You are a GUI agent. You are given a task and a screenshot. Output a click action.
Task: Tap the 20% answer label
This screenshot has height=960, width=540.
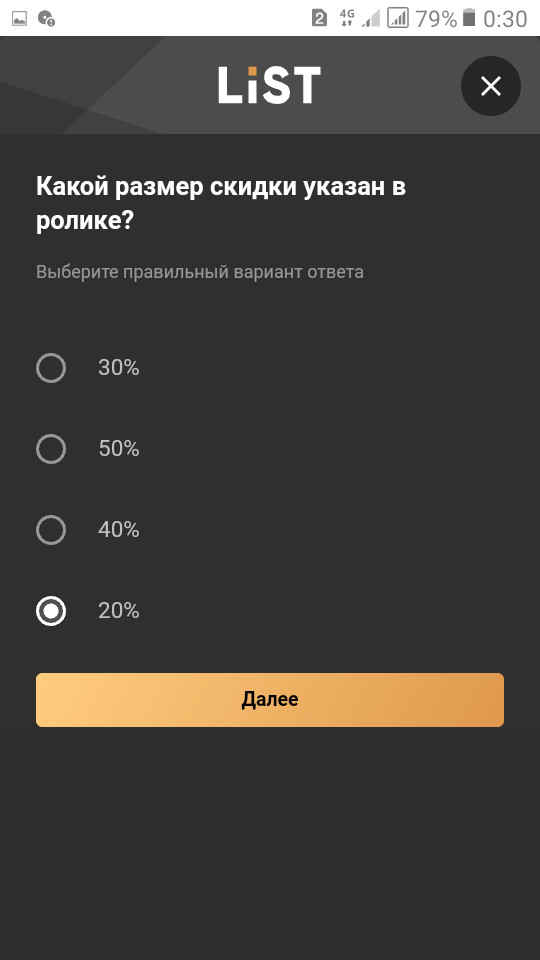tap(119, 611)
